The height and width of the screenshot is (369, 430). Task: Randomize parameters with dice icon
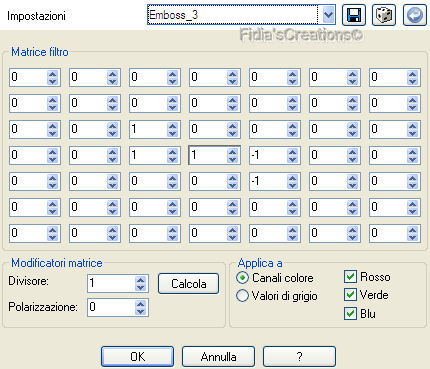384,15
